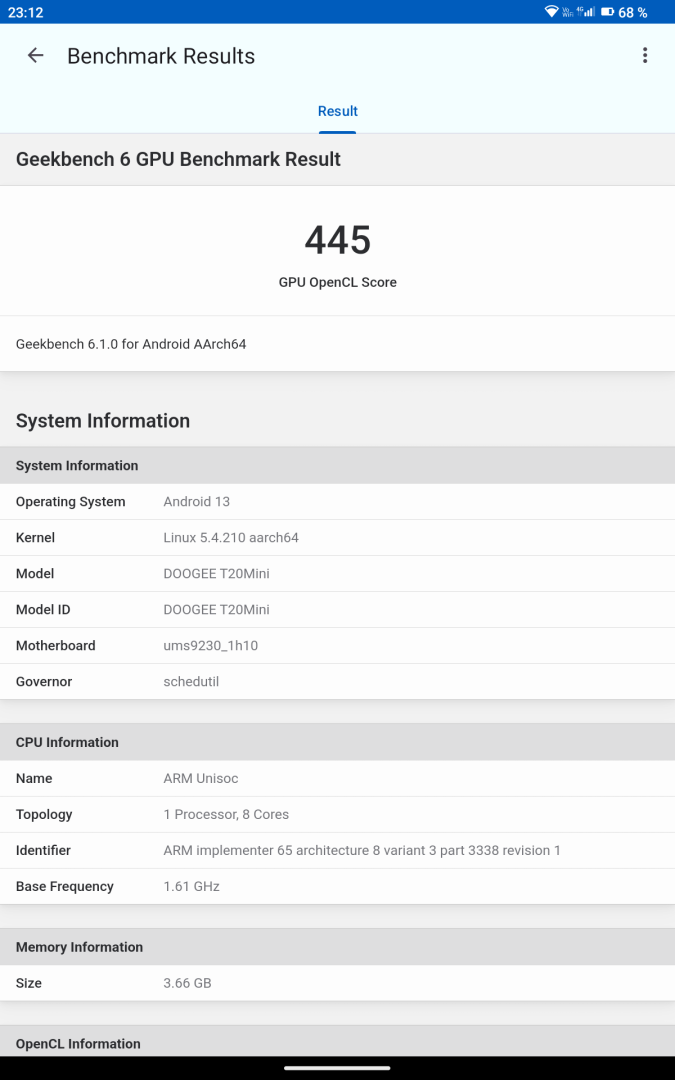Tap the 3.66 GB memory size value
Viewport: 675px width, 1080px height.
[x=187, y=983]
